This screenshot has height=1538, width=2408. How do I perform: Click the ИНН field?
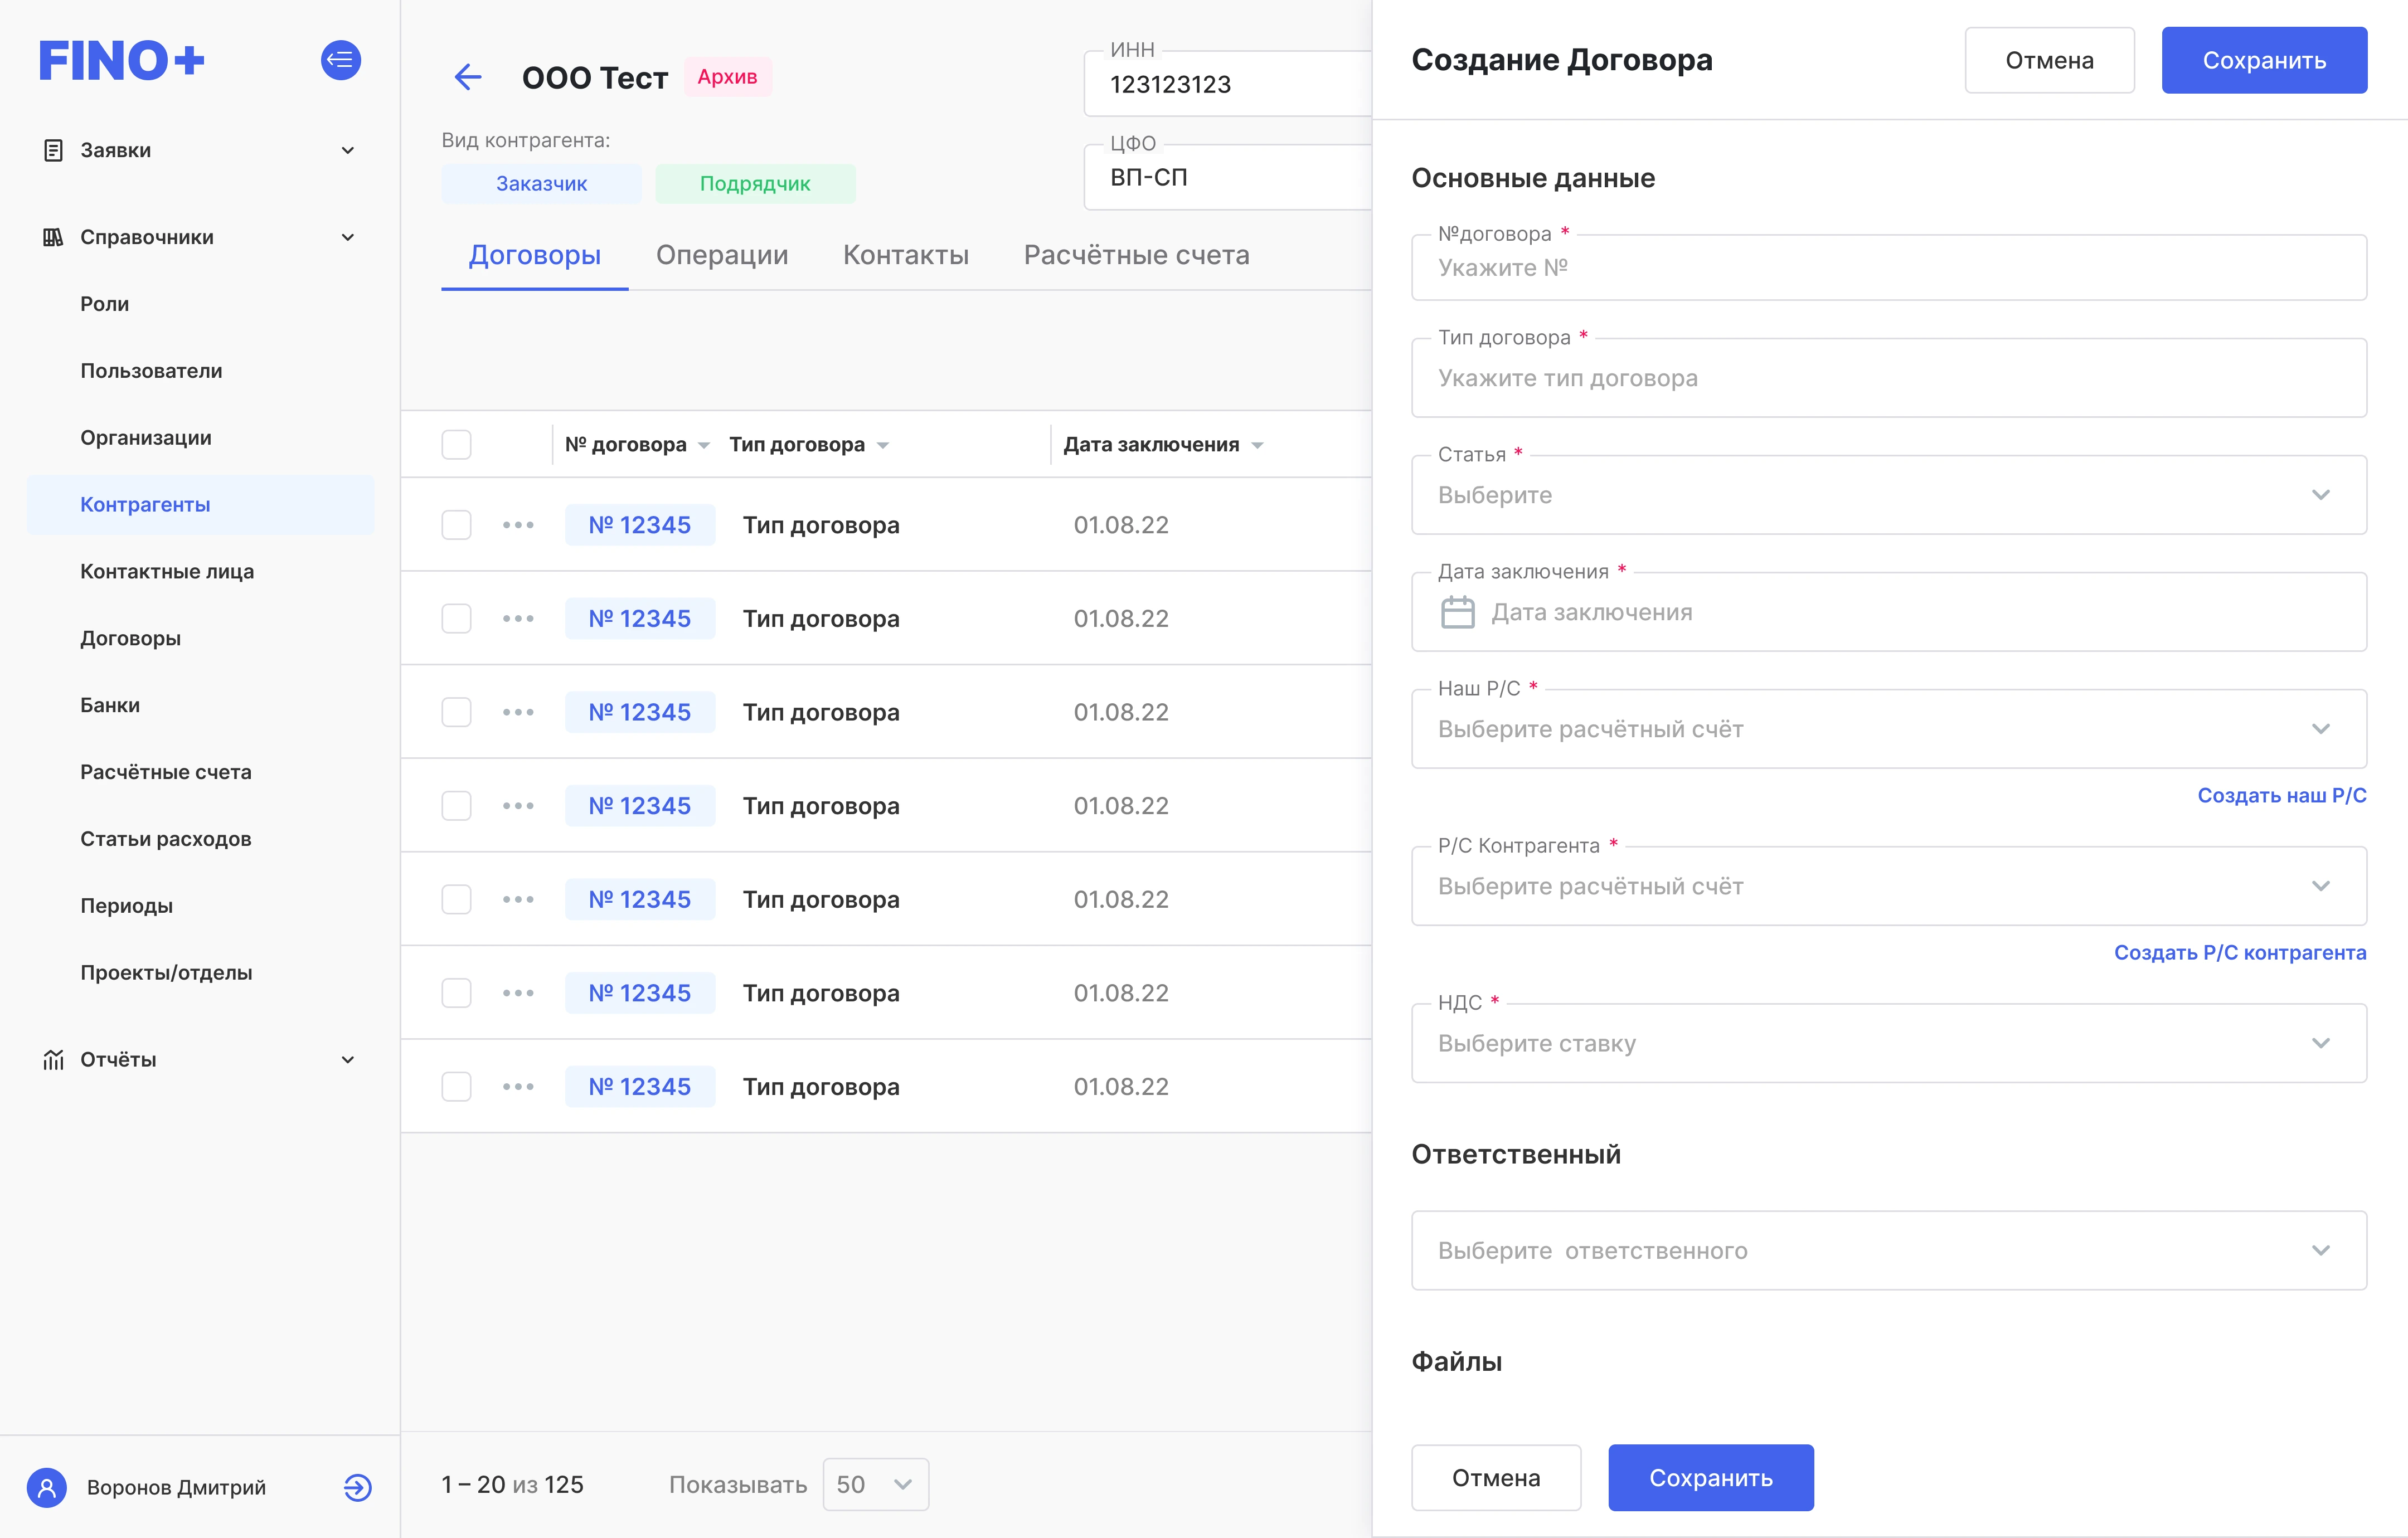[1228, 84]
